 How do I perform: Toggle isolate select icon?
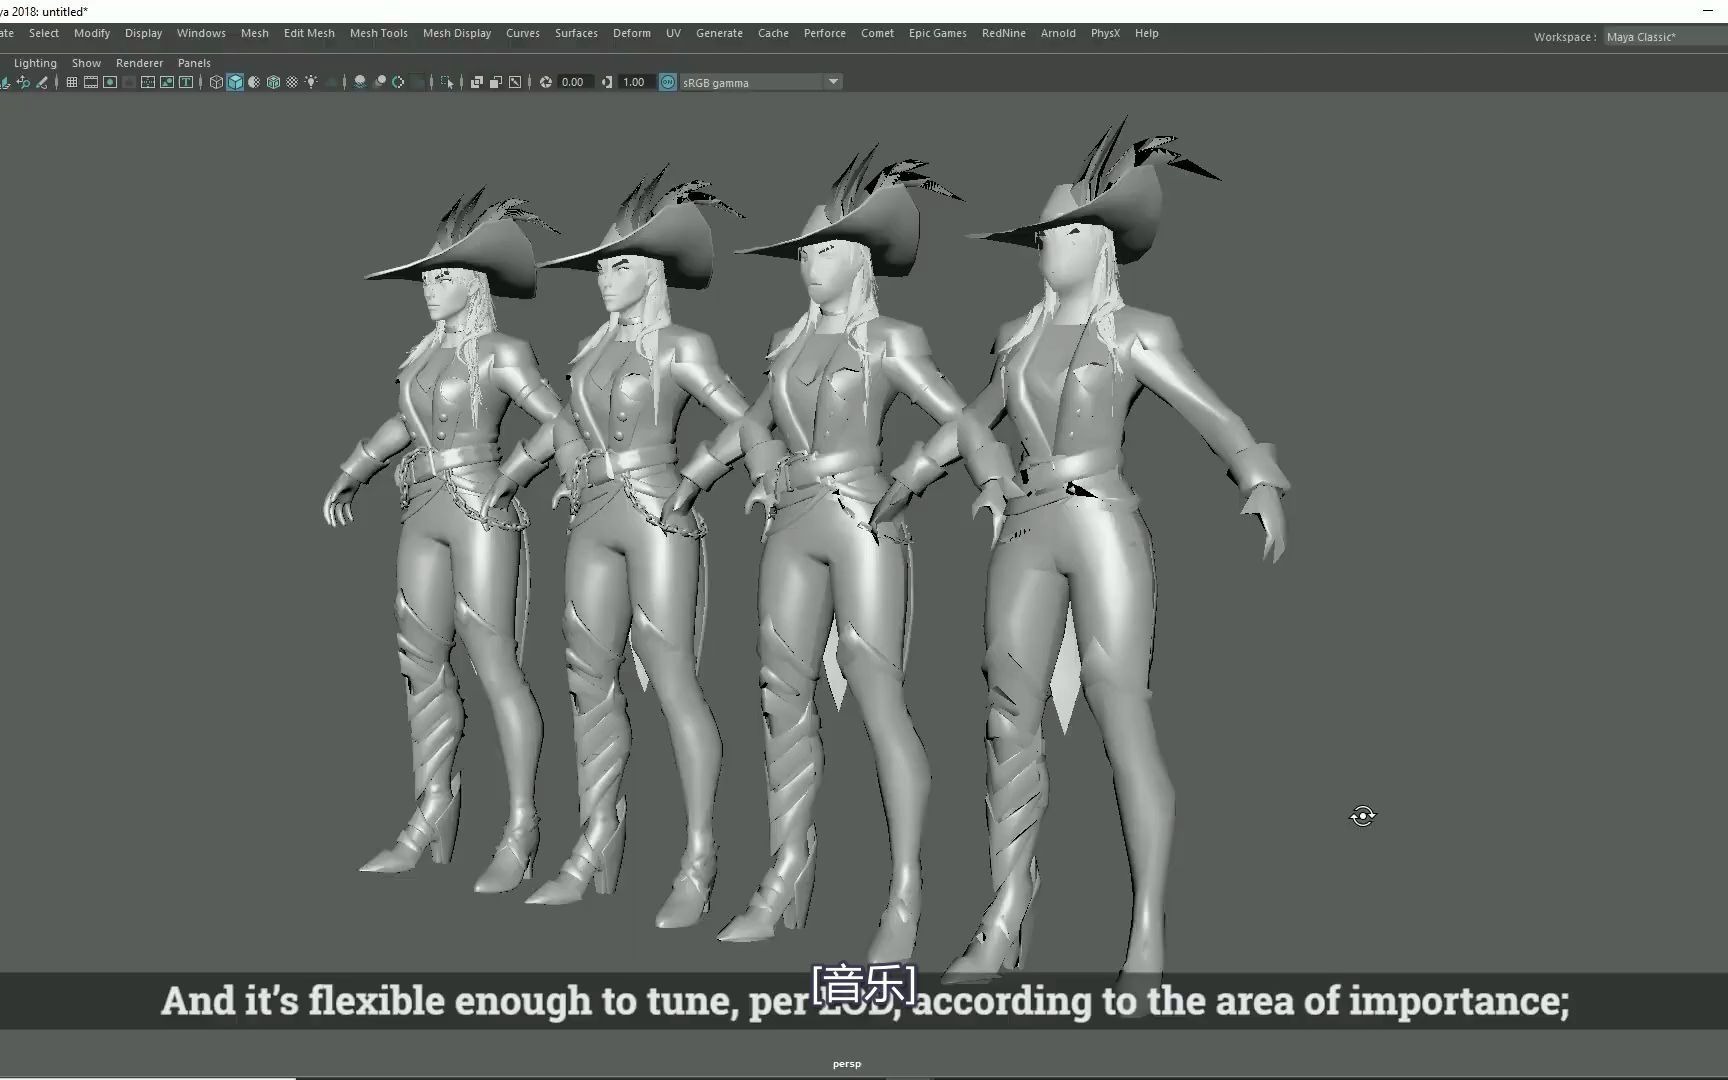pos(448,82)
